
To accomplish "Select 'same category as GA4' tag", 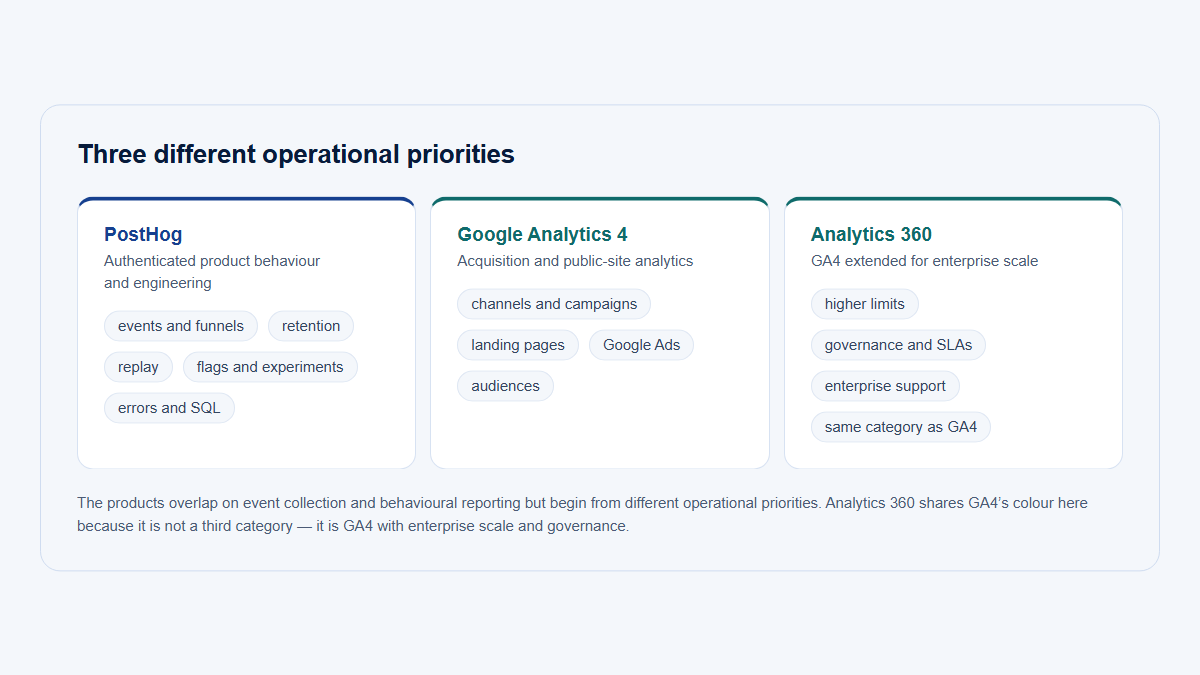I will 901,427.
